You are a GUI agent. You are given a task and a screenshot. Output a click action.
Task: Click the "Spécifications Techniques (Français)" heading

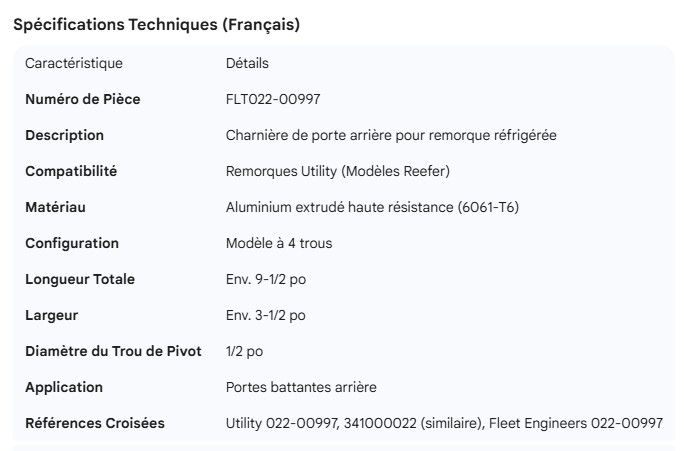156,25
